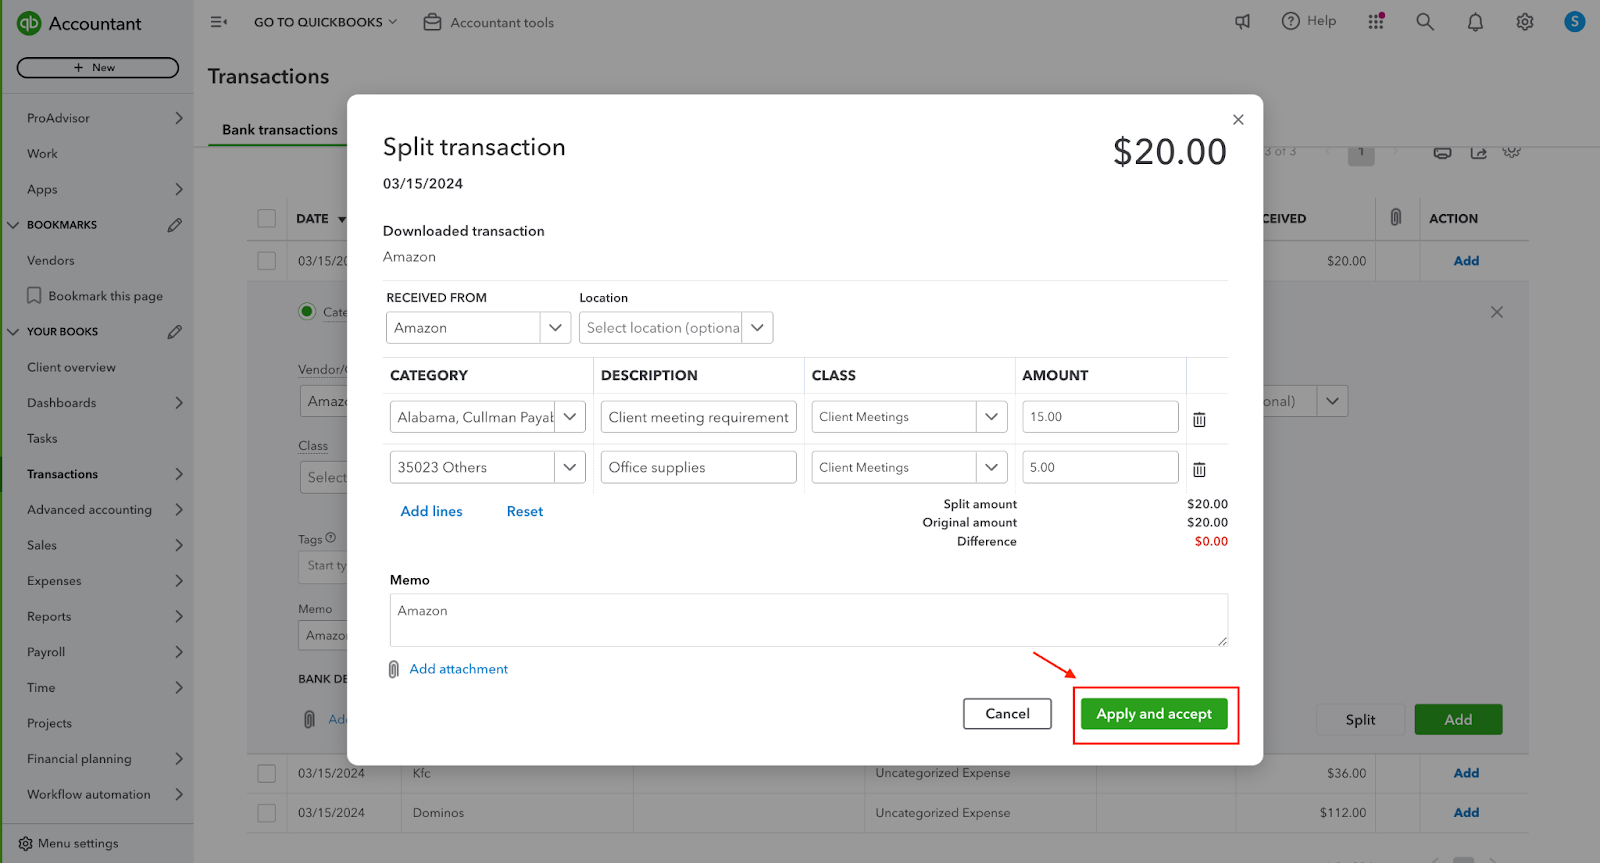The height and width of the screenshot is (863, 1600).
Task: Check the Amazon transaction row checkbox
Action: [x=267, y=260]
